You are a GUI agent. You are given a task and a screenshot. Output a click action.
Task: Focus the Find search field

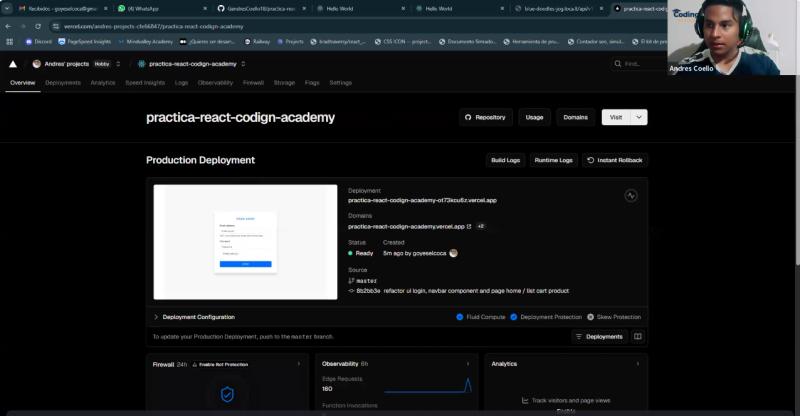coord(639,64)
